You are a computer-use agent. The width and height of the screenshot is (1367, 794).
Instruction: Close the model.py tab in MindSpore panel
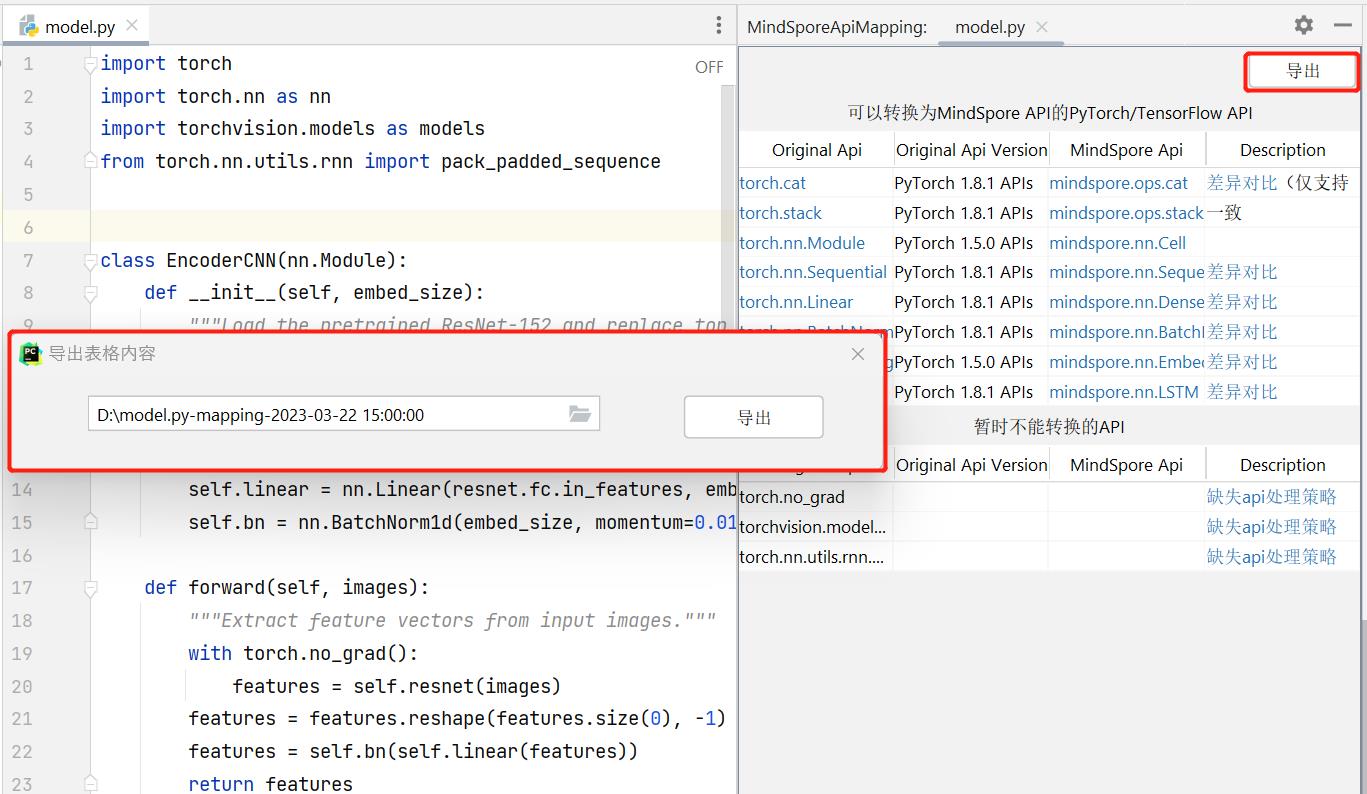(x=1042, y=27)
